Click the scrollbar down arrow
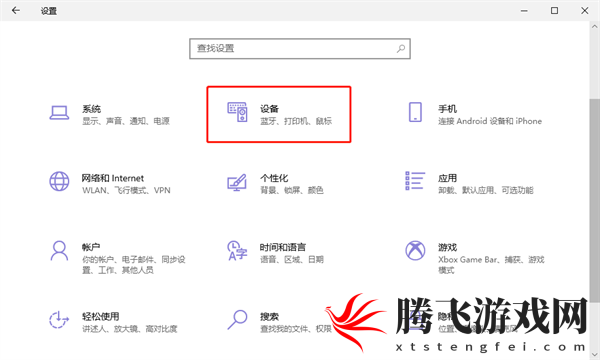The width and height of the screenshot is (600, 360). 594,354
